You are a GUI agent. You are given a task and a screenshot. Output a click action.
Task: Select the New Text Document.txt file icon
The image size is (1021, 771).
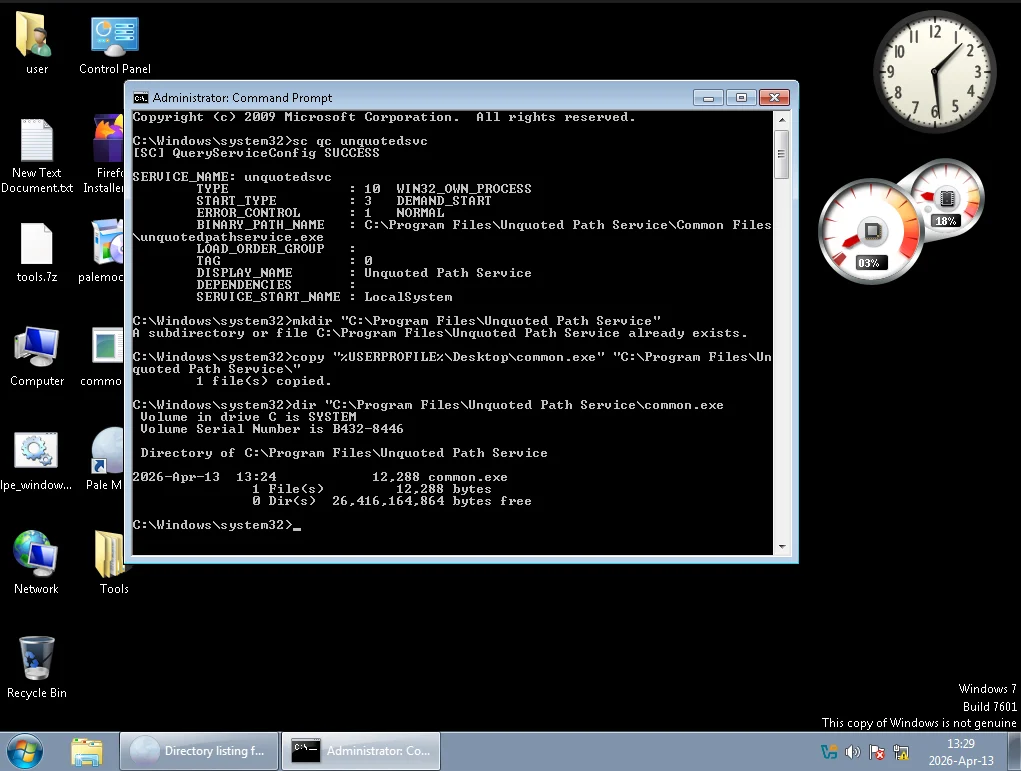pyautogui.click(x=36, y=155)
